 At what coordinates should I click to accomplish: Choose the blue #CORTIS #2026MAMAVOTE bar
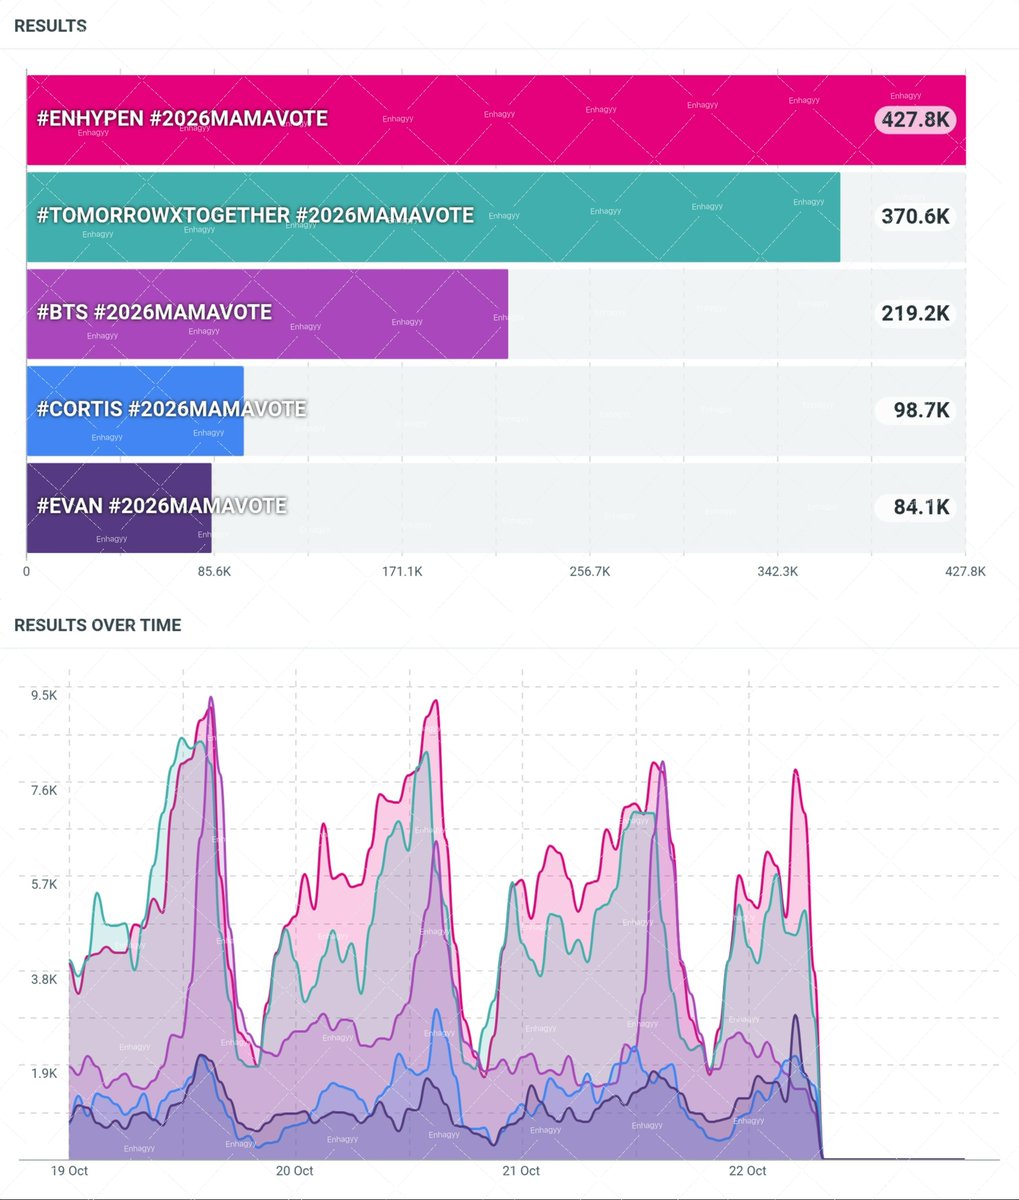[x=135, y=411]
